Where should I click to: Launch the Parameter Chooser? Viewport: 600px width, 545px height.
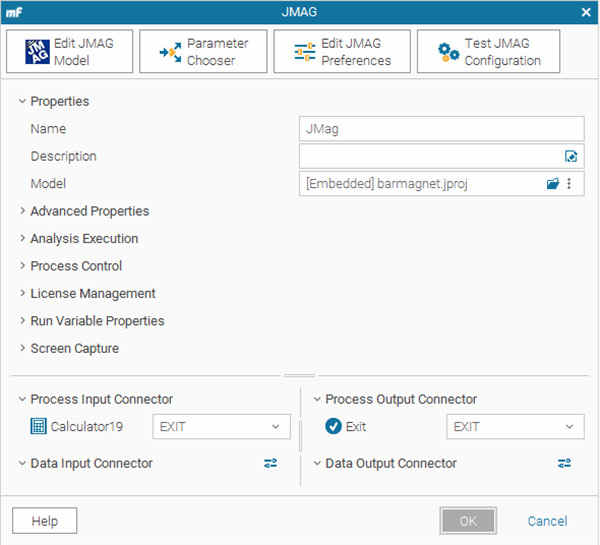[203, 51]
